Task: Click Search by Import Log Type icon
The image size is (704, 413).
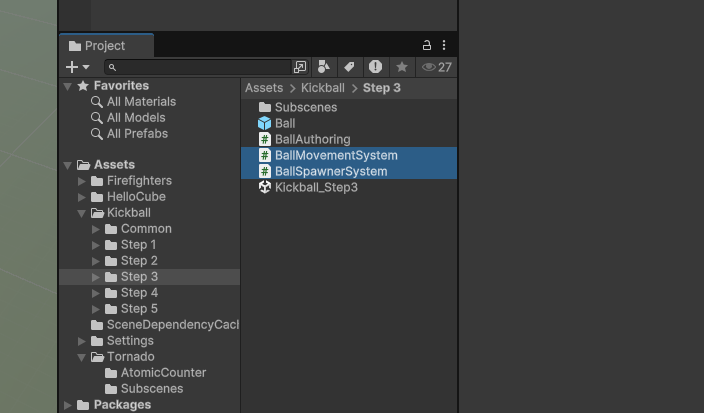Action: click(375, 67)
